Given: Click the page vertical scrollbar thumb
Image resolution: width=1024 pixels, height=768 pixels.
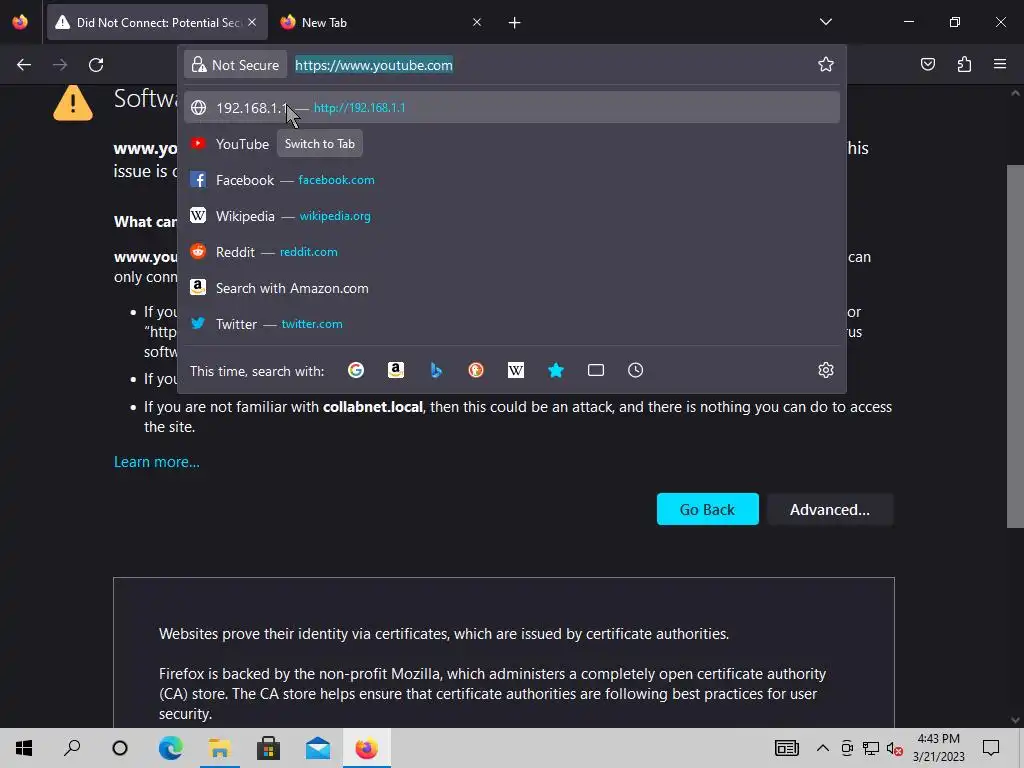Looking at the screenshot, I should [1015, 346].
